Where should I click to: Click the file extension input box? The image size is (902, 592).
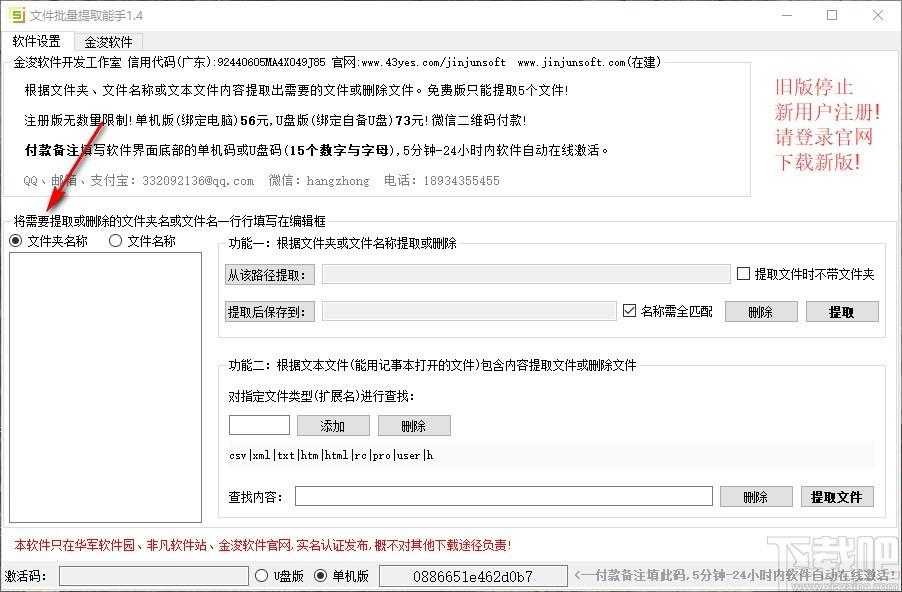tap(259, 425)
